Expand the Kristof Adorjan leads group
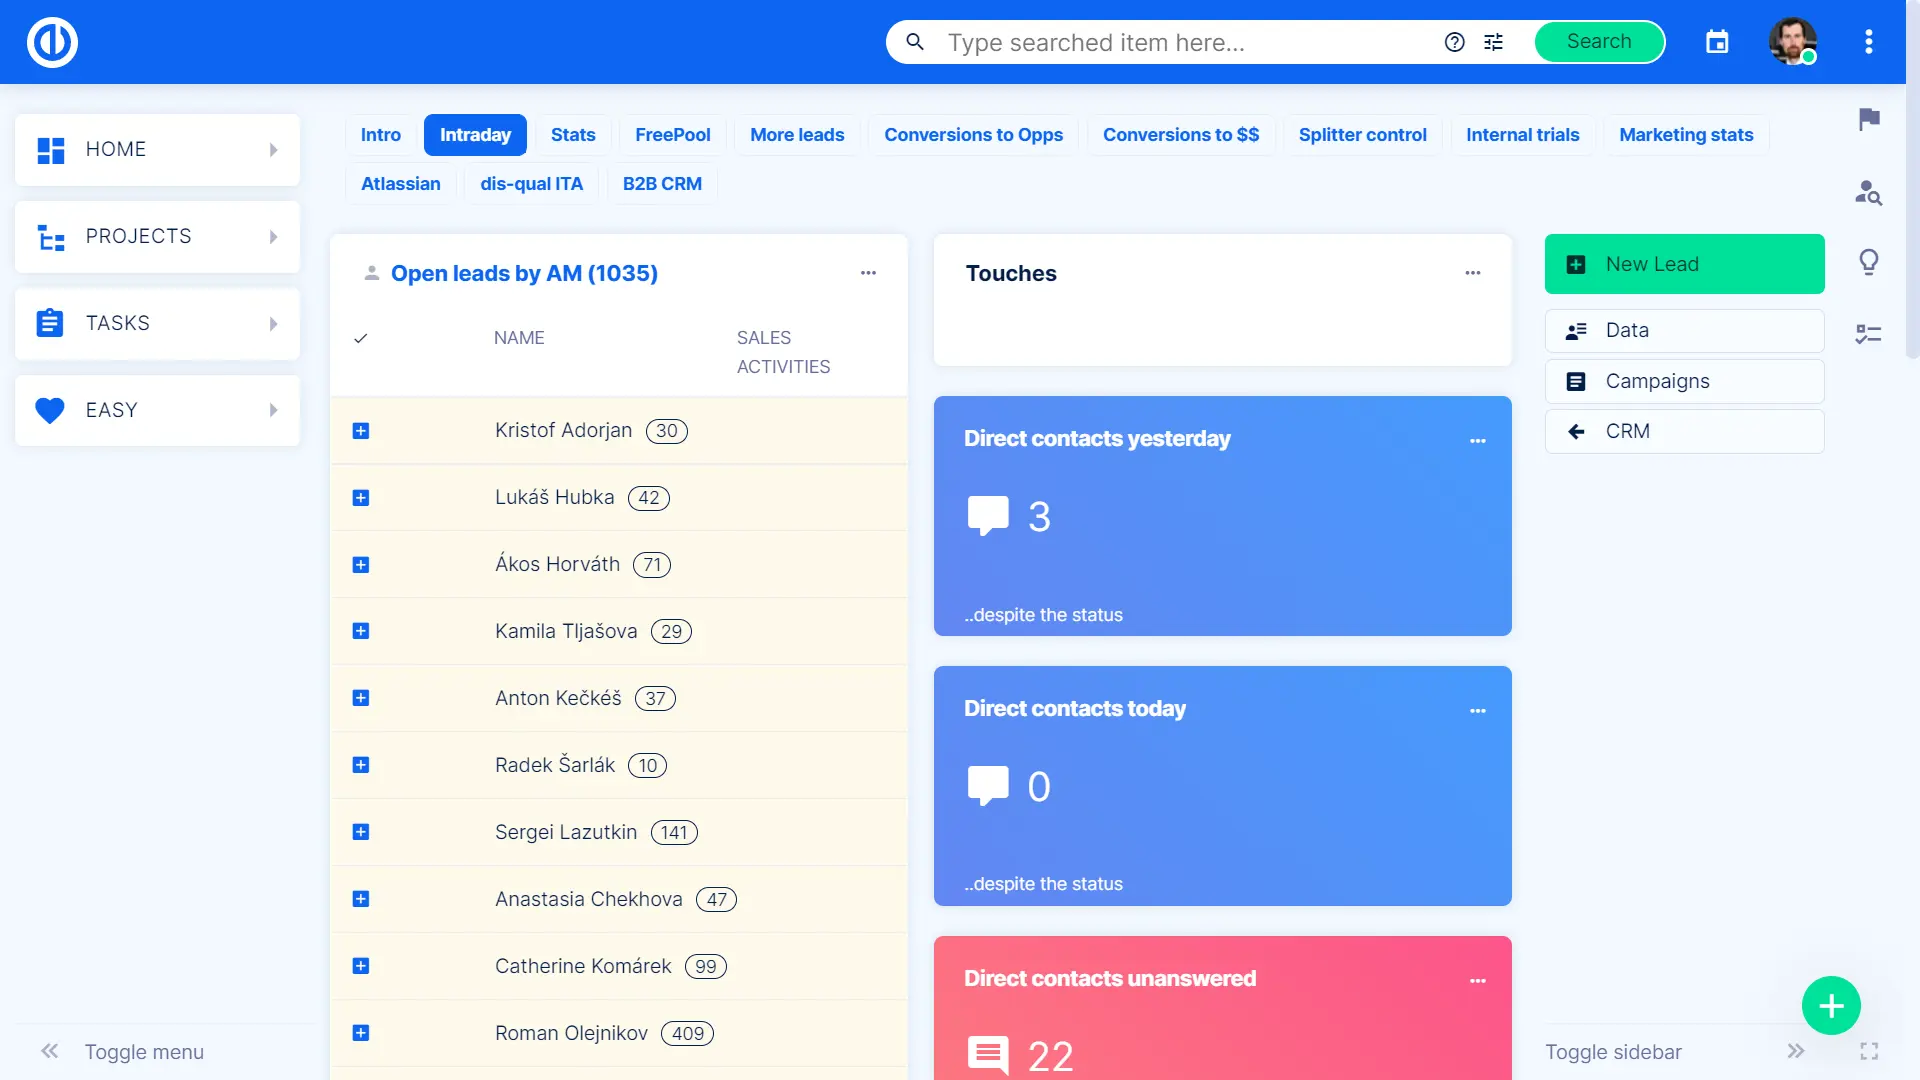 coord(361,431)
